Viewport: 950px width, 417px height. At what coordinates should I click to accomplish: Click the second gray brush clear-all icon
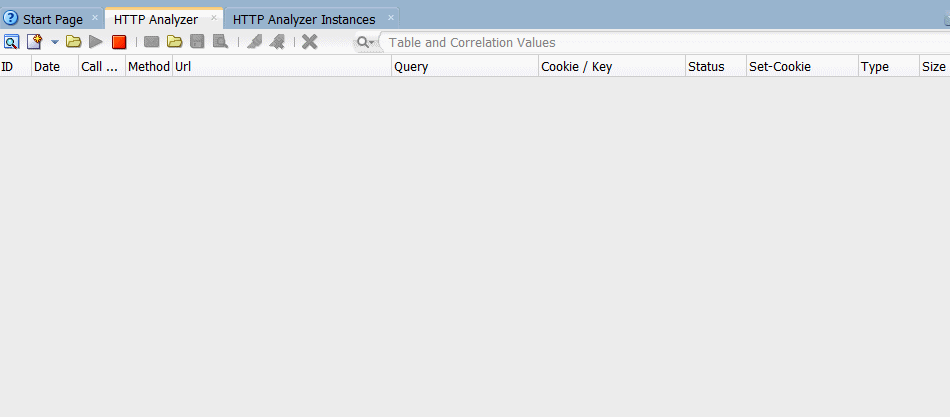click(277, 42)
